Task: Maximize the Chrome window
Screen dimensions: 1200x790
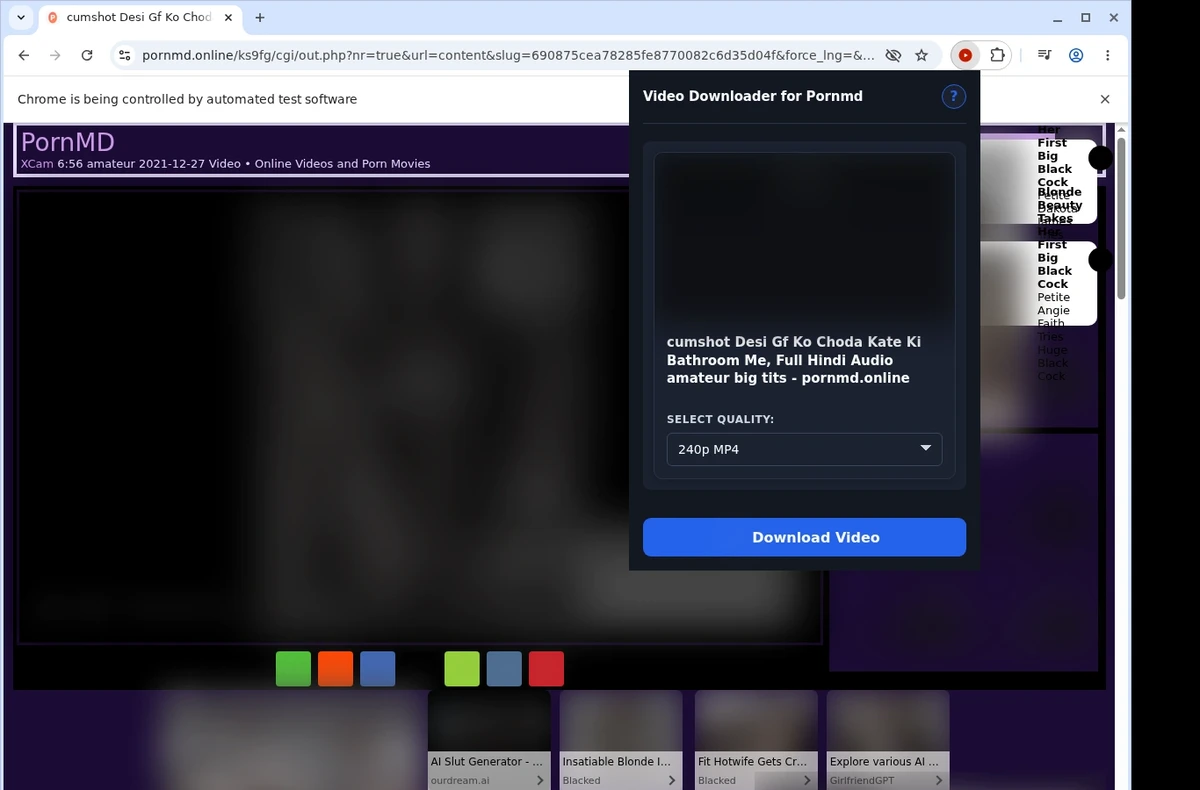Action: [x=1086, y=18]
